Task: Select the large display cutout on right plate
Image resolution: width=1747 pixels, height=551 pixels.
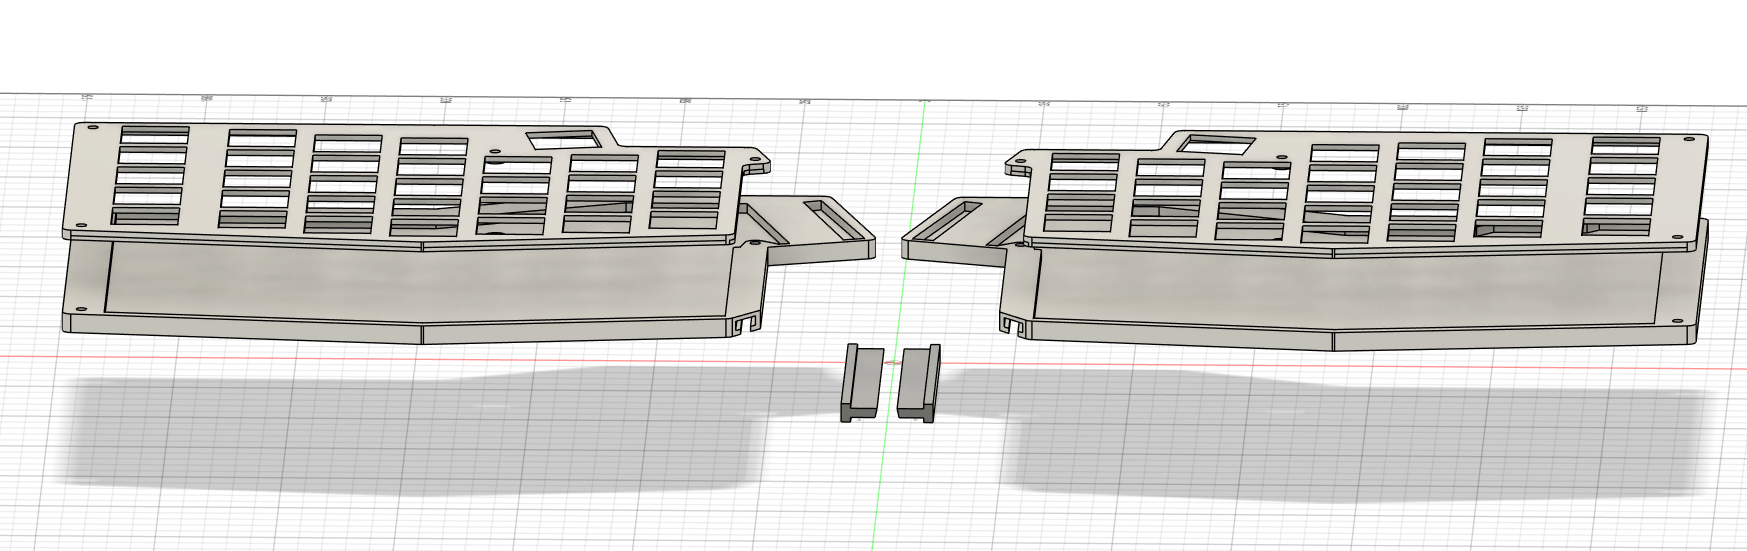Action: point(1216,145)
